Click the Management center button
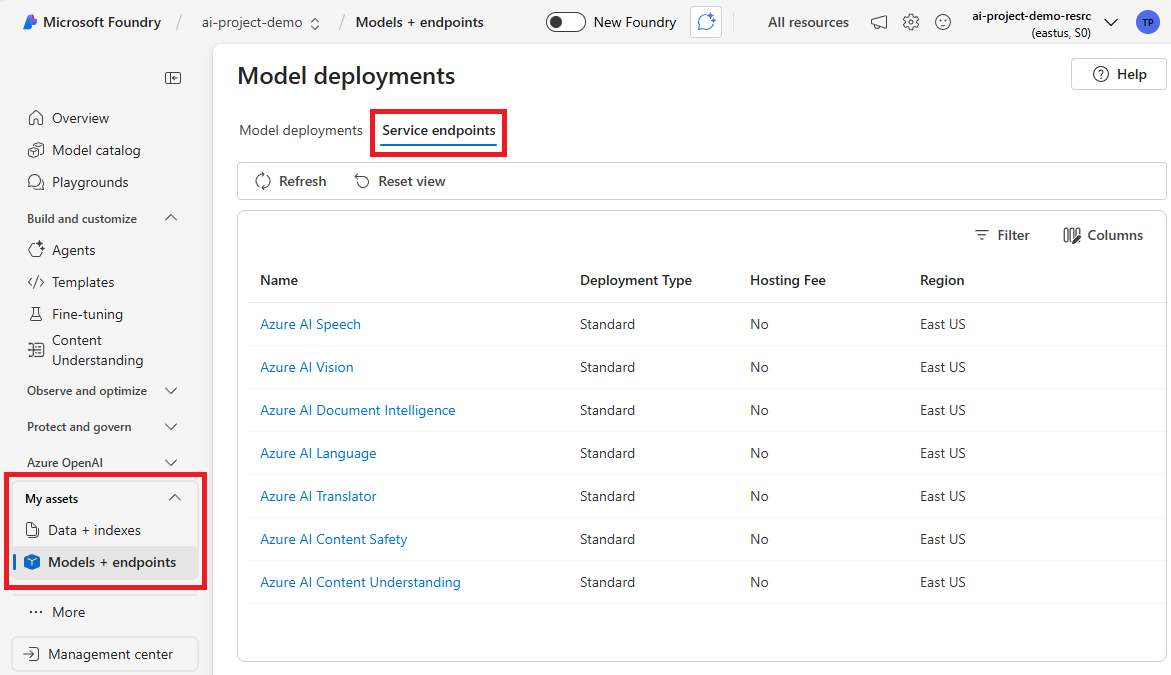This screenshot has width=1171, height=675. coord(105,654)
